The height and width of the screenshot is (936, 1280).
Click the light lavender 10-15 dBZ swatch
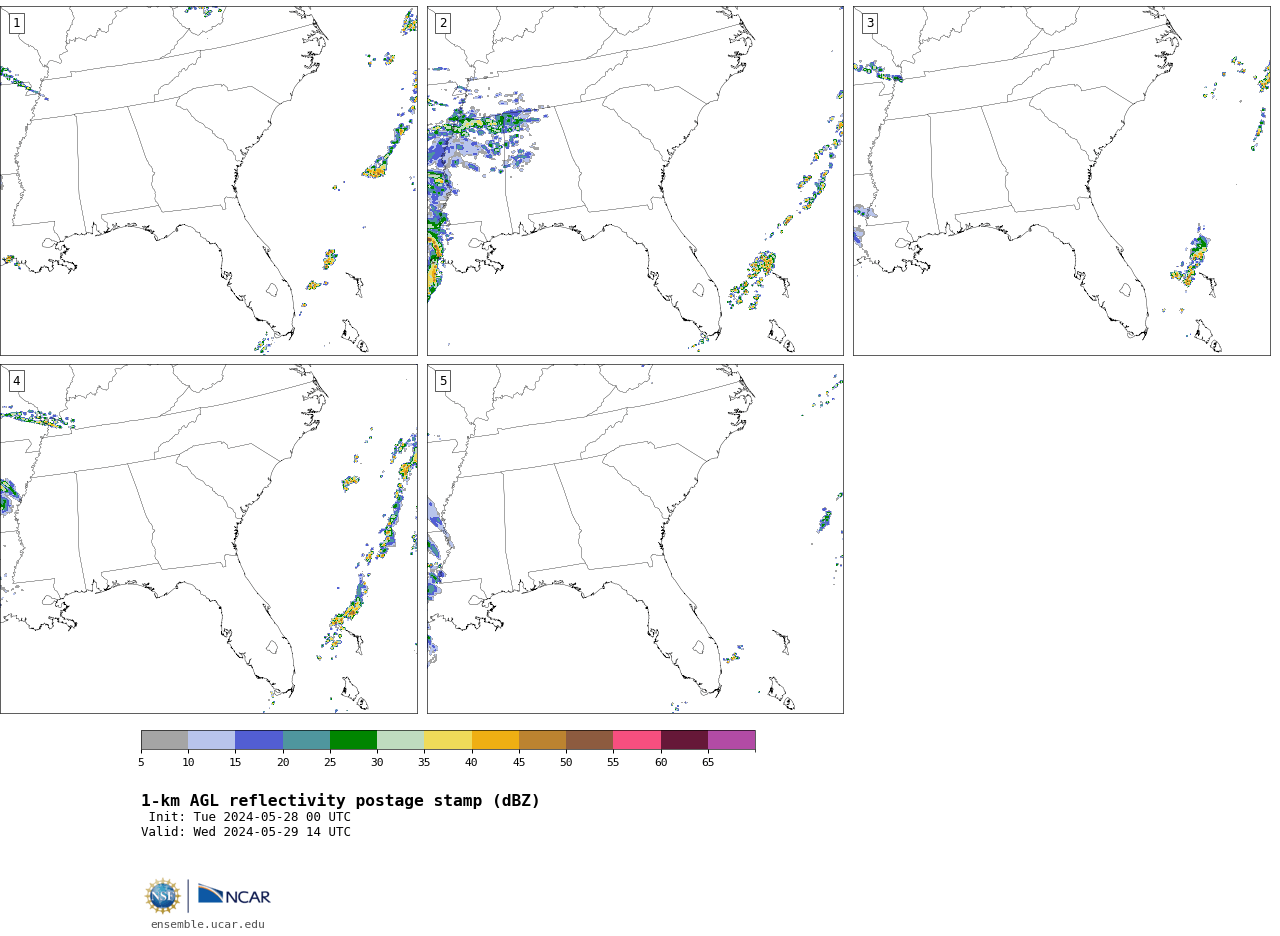[211, 740]
